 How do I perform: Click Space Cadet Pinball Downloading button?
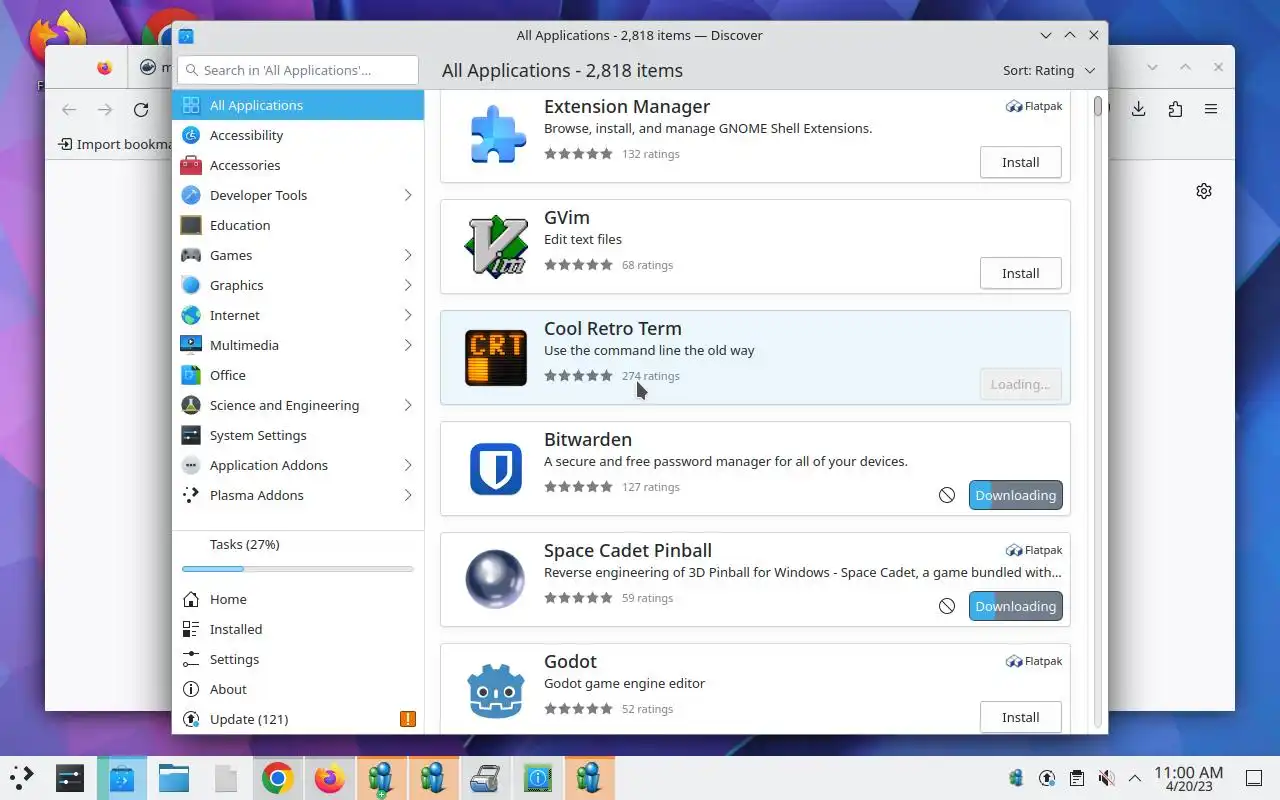[x=1015, y=606]
